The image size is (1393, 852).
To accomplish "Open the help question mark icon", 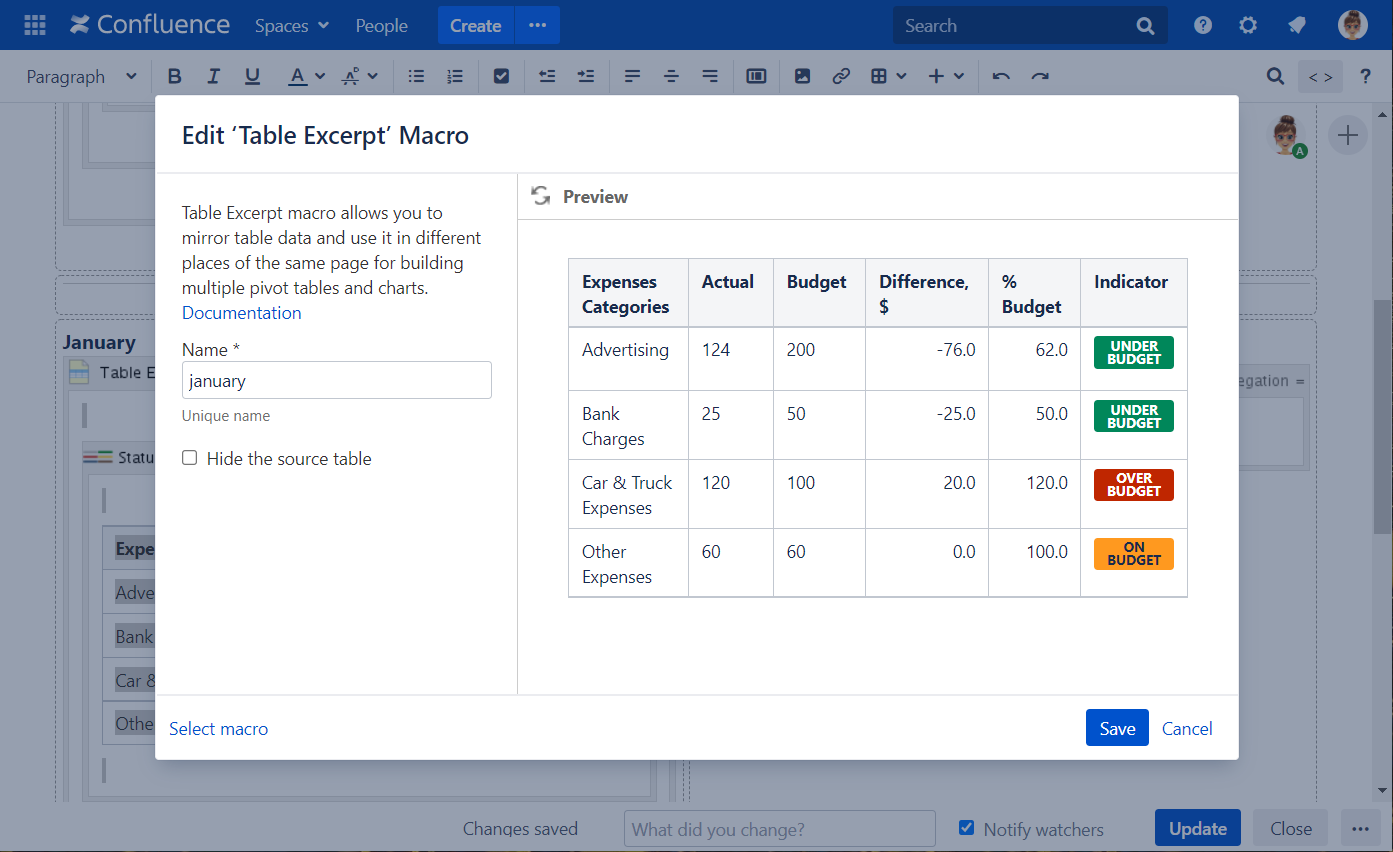I will pyautogui.click(x=1203, y=26).
